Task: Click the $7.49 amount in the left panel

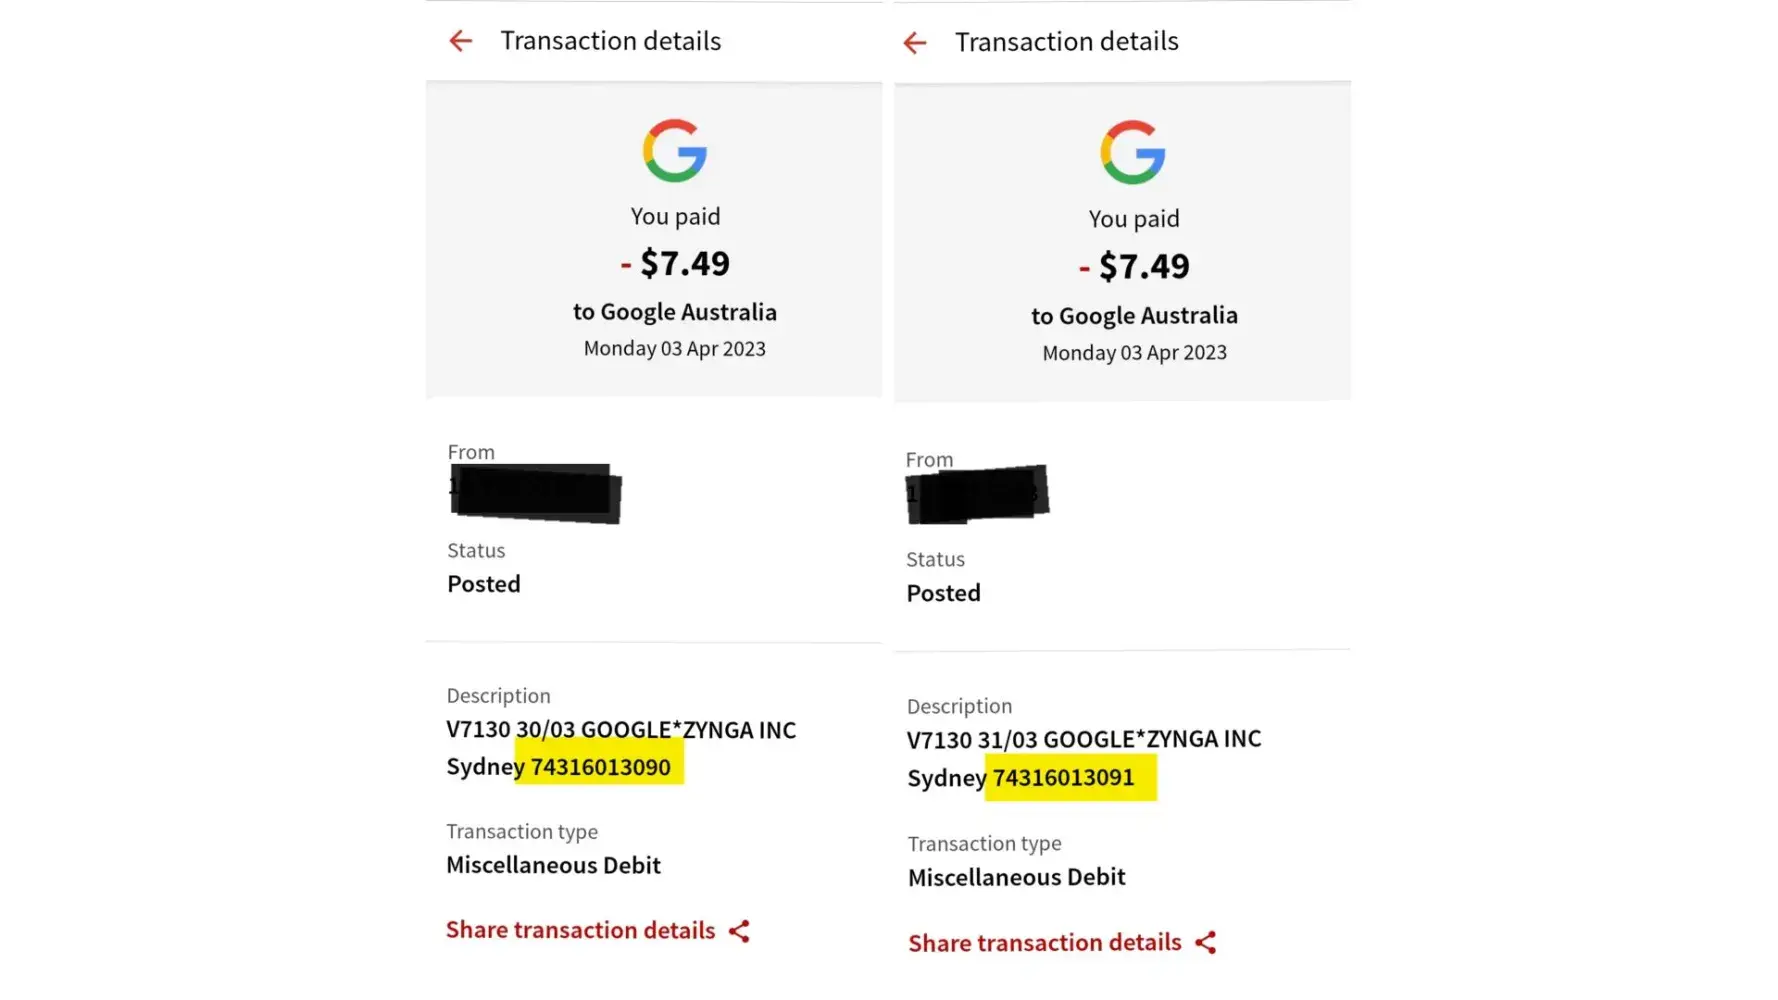Action: pyautogui.click(x=684, y=264)
